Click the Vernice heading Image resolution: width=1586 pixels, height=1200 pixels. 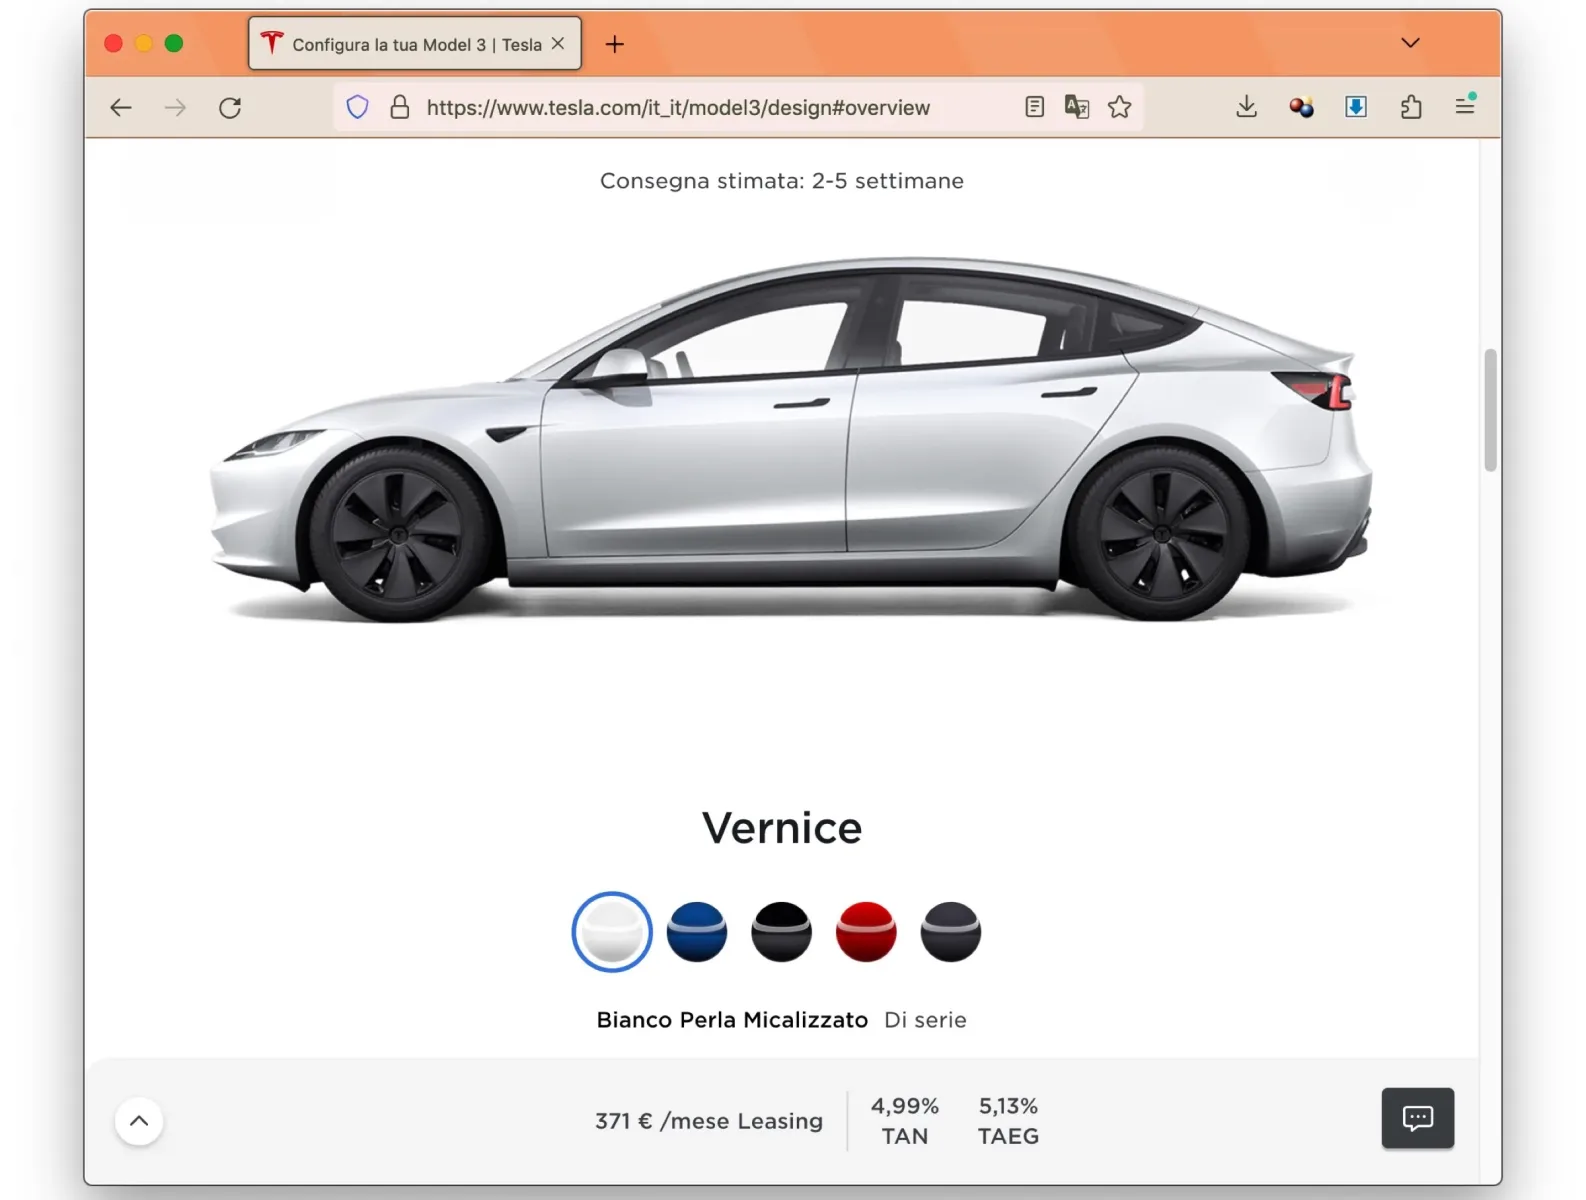coord(782,828)
